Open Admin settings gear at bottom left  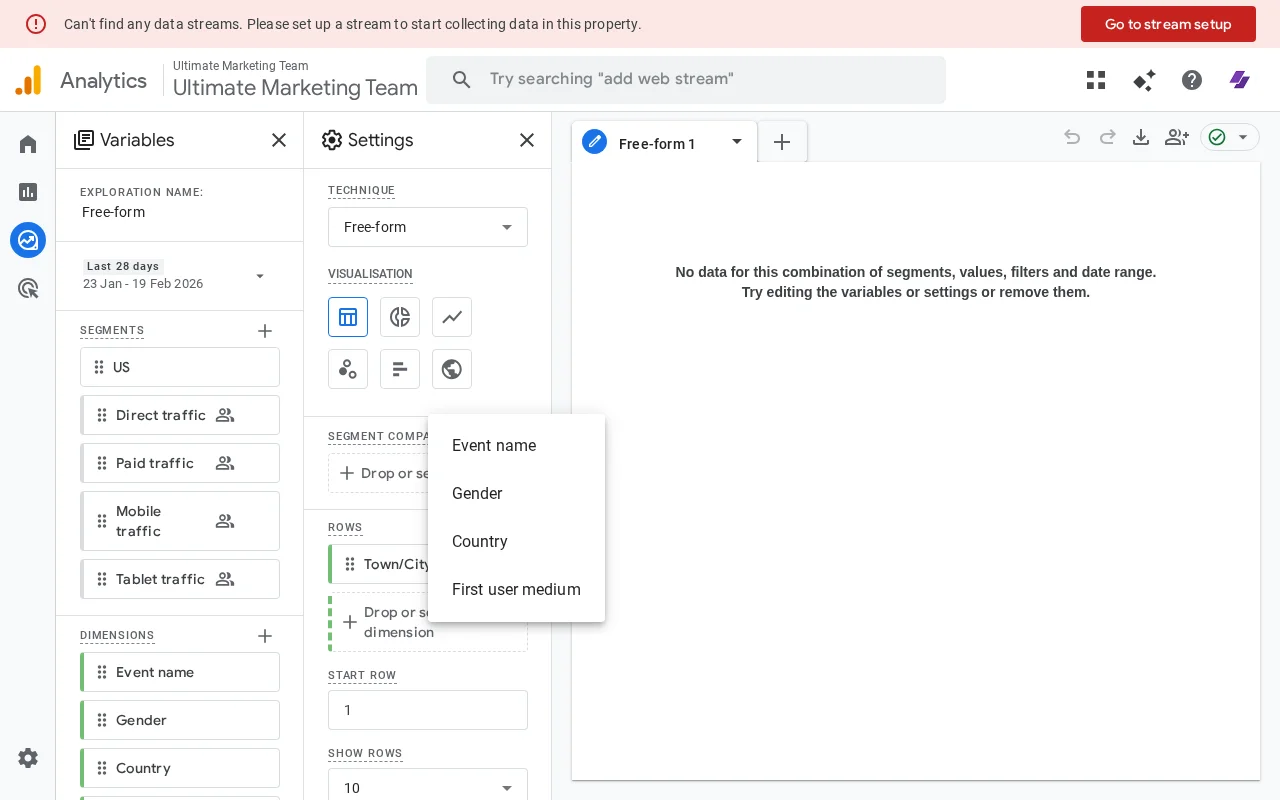(28, 758)
